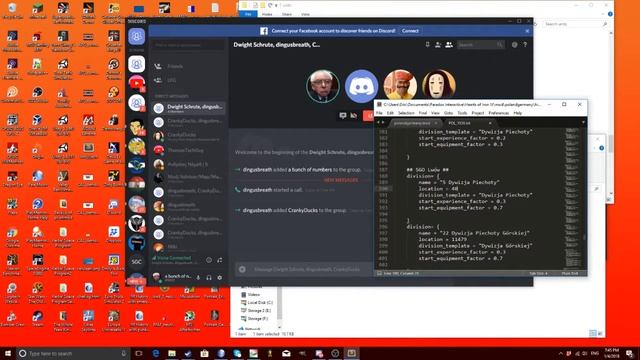Open the mentions icon in Discord header

(514, 44)
